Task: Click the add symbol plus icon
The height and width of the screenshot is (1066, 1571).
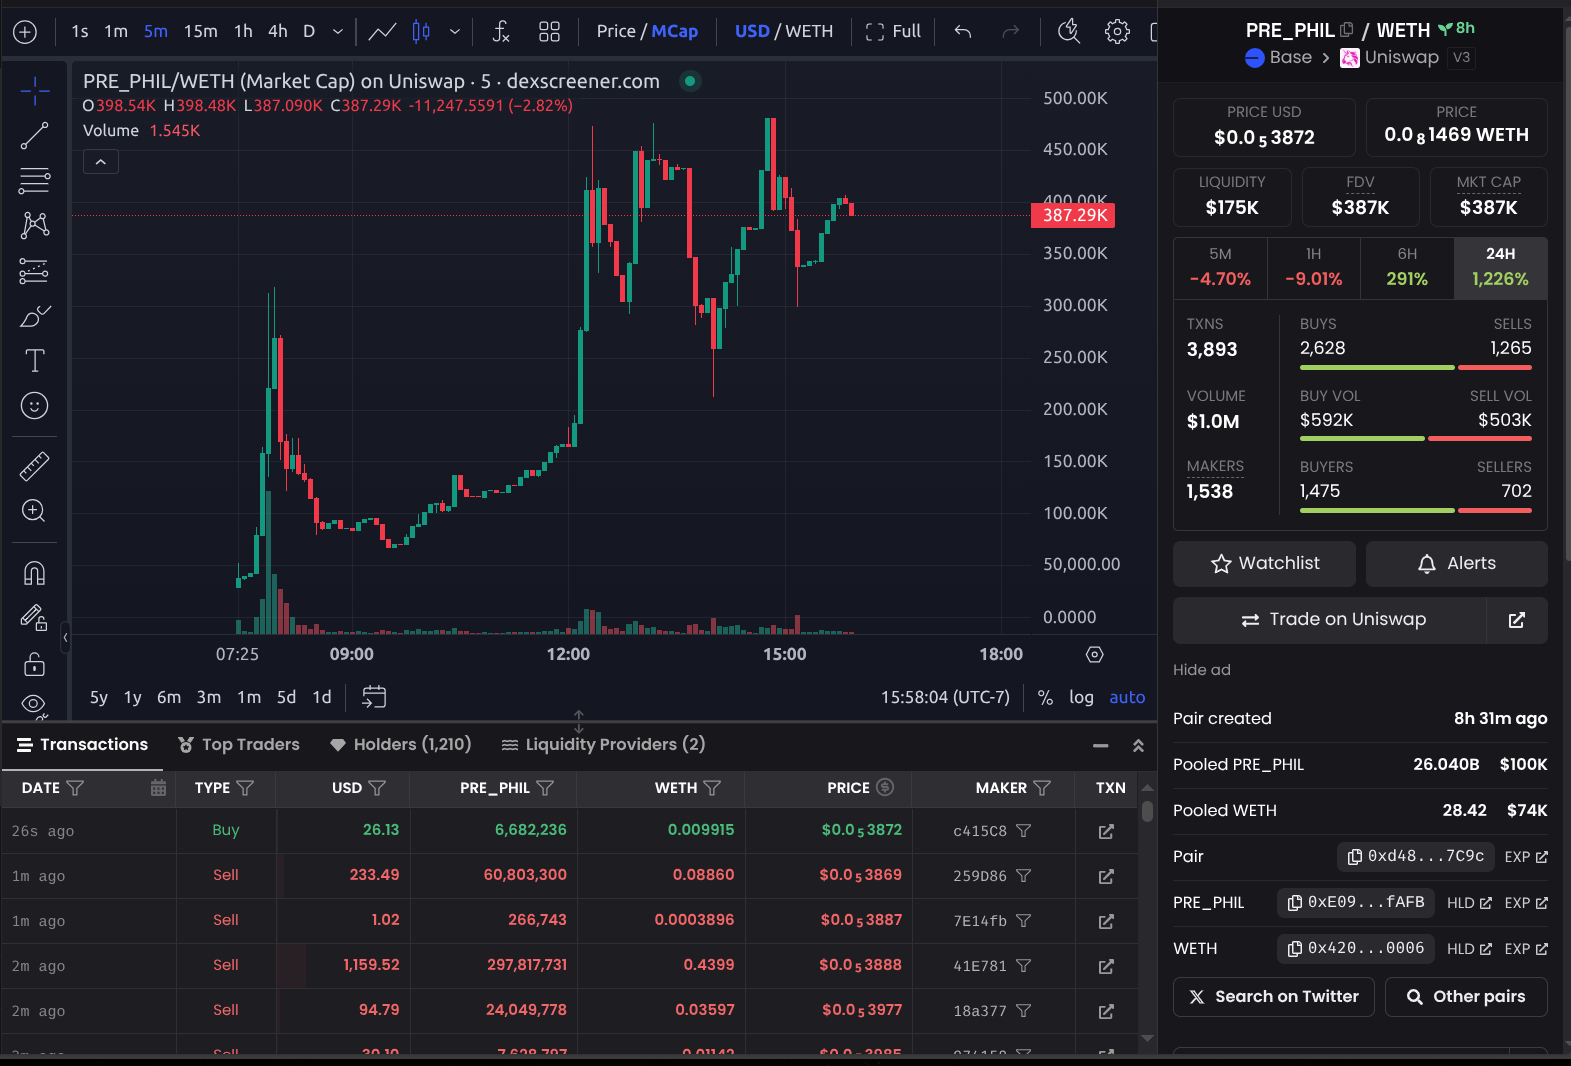Action: click(x=25, y=32)
